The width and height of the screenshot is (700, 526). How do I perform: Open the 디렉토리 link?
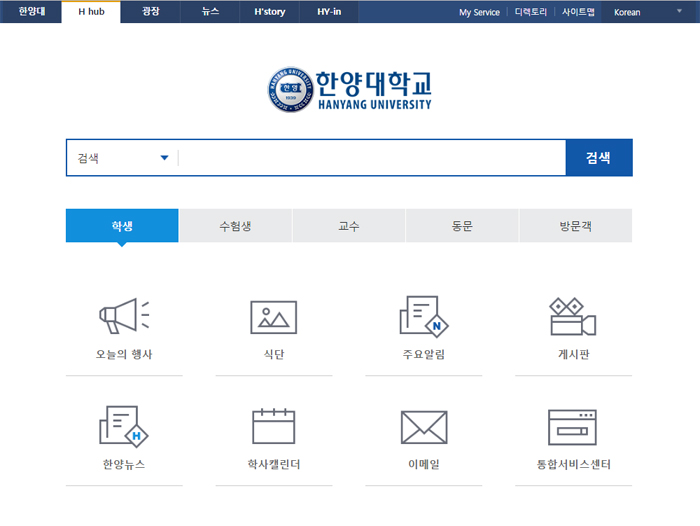click(x=530, y=12)
